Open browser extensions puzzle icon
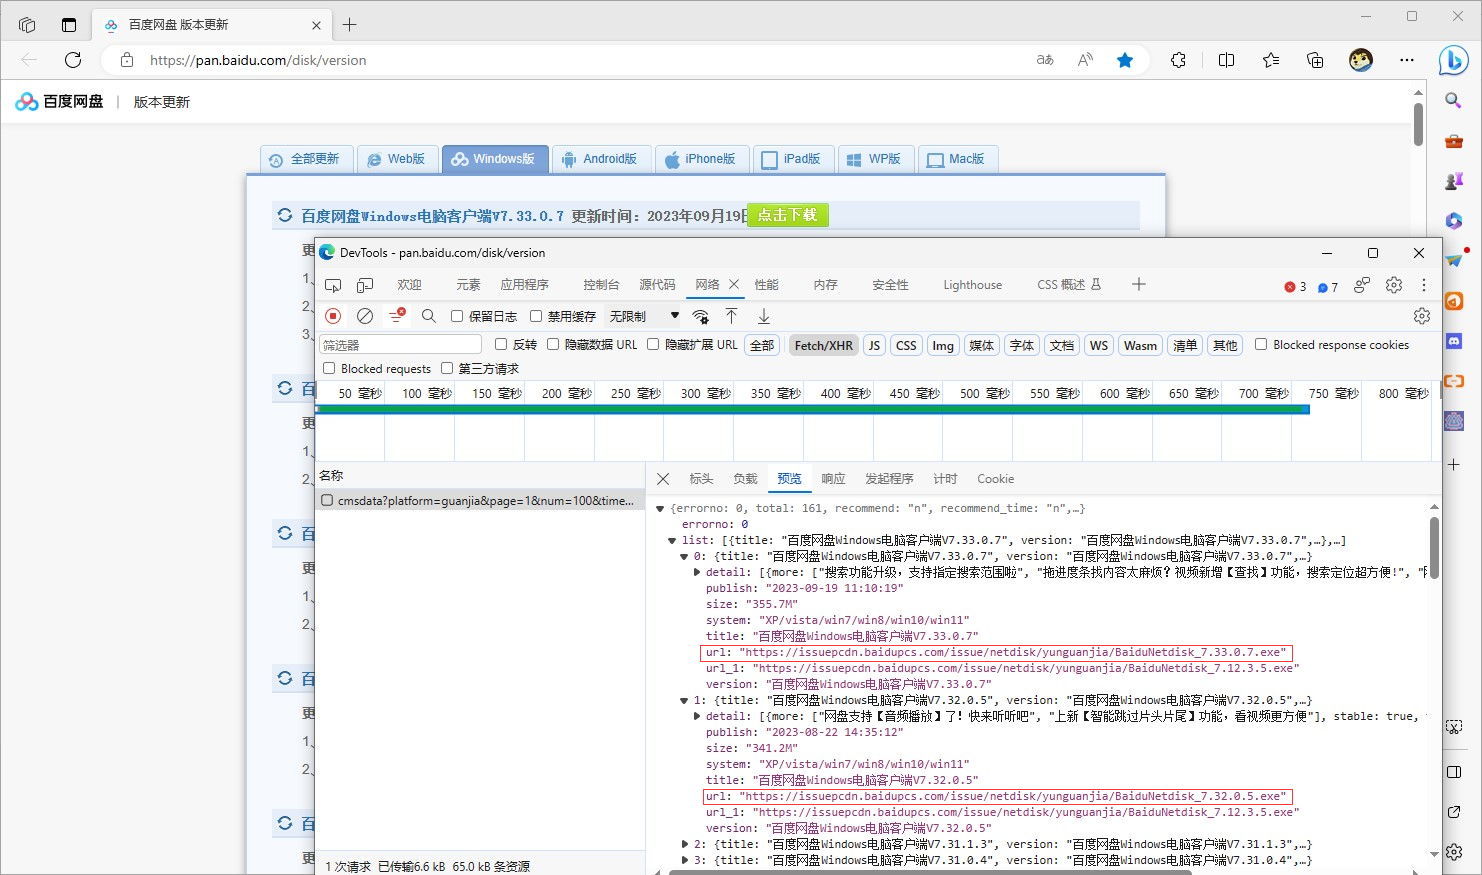This screenshot has height=875, width=1482. (1179, 60)
